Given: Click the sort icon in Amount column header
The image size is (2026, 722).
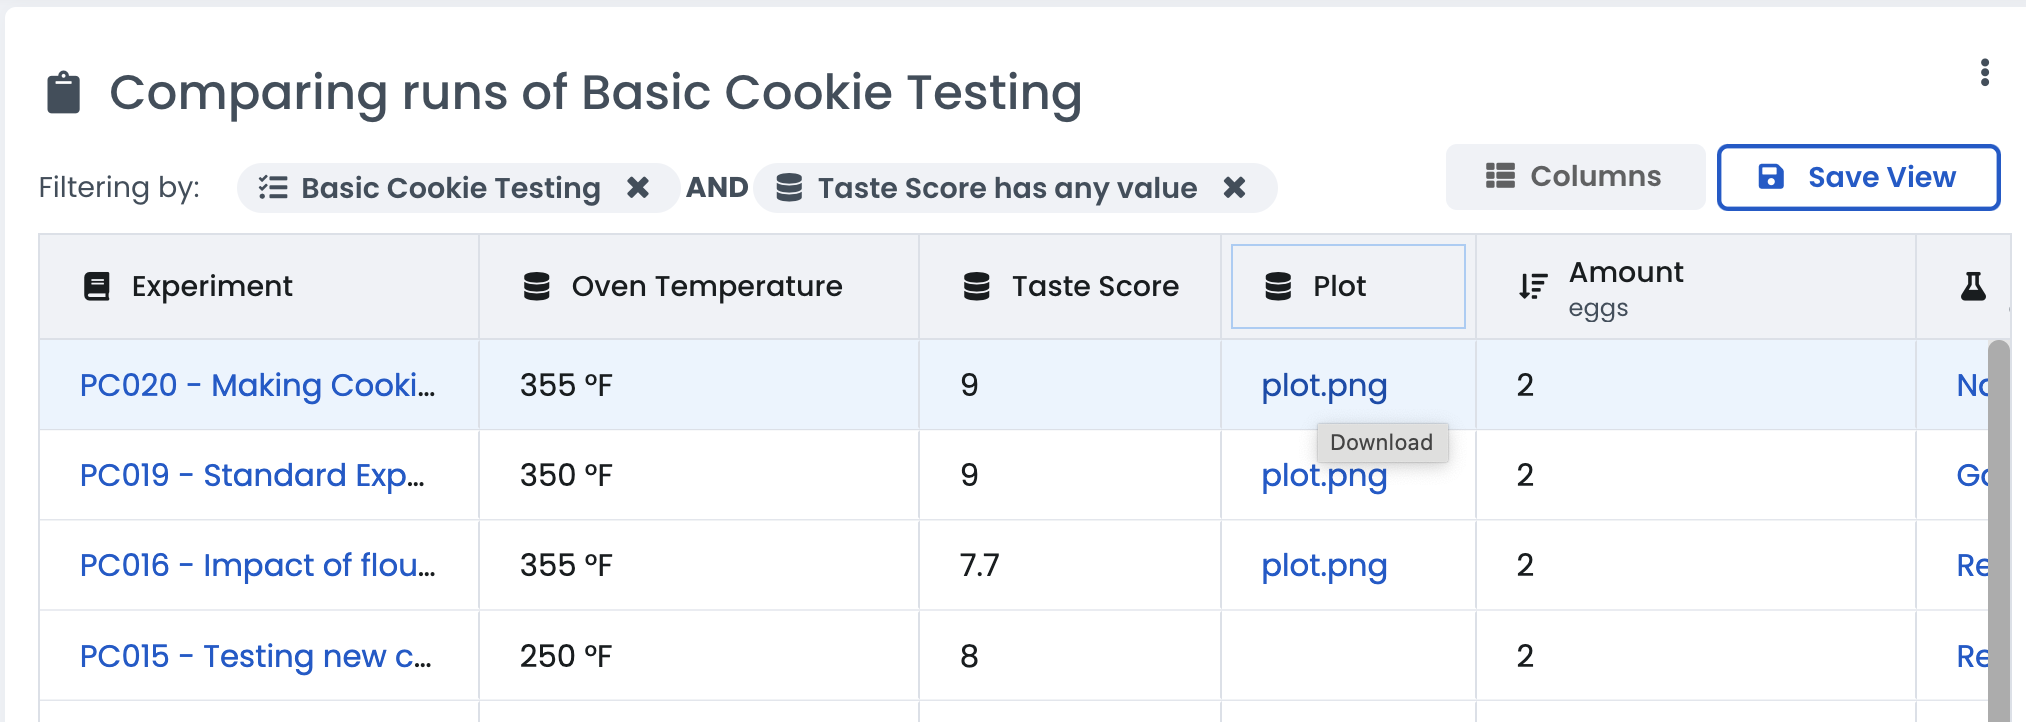Looking at the screenshot, I should pyautogui.click(x=1532, y=286).
